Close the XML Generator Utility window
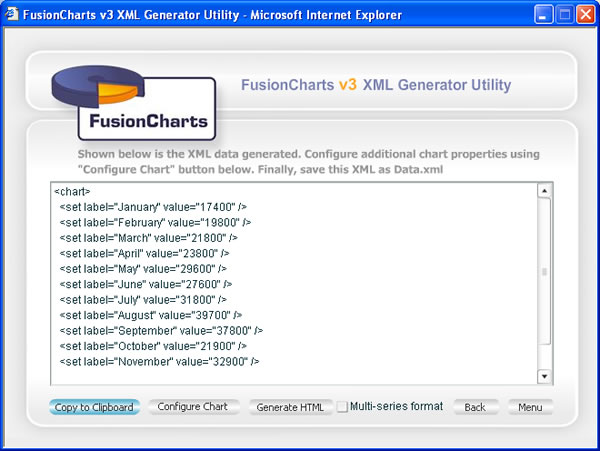Image resolution: width=600 pixels, height=451 pixels. (584, 15)
